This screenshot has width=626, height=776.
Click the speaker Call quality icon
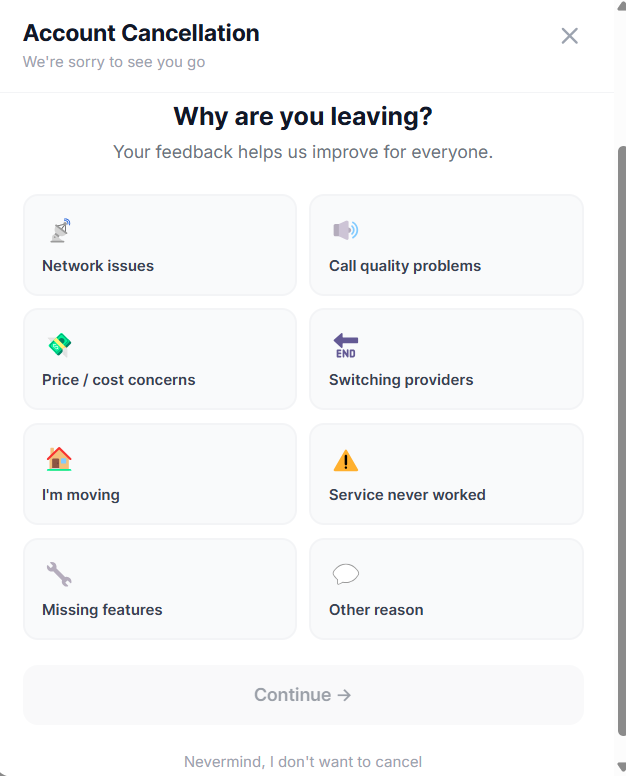[x=345, y=231]
